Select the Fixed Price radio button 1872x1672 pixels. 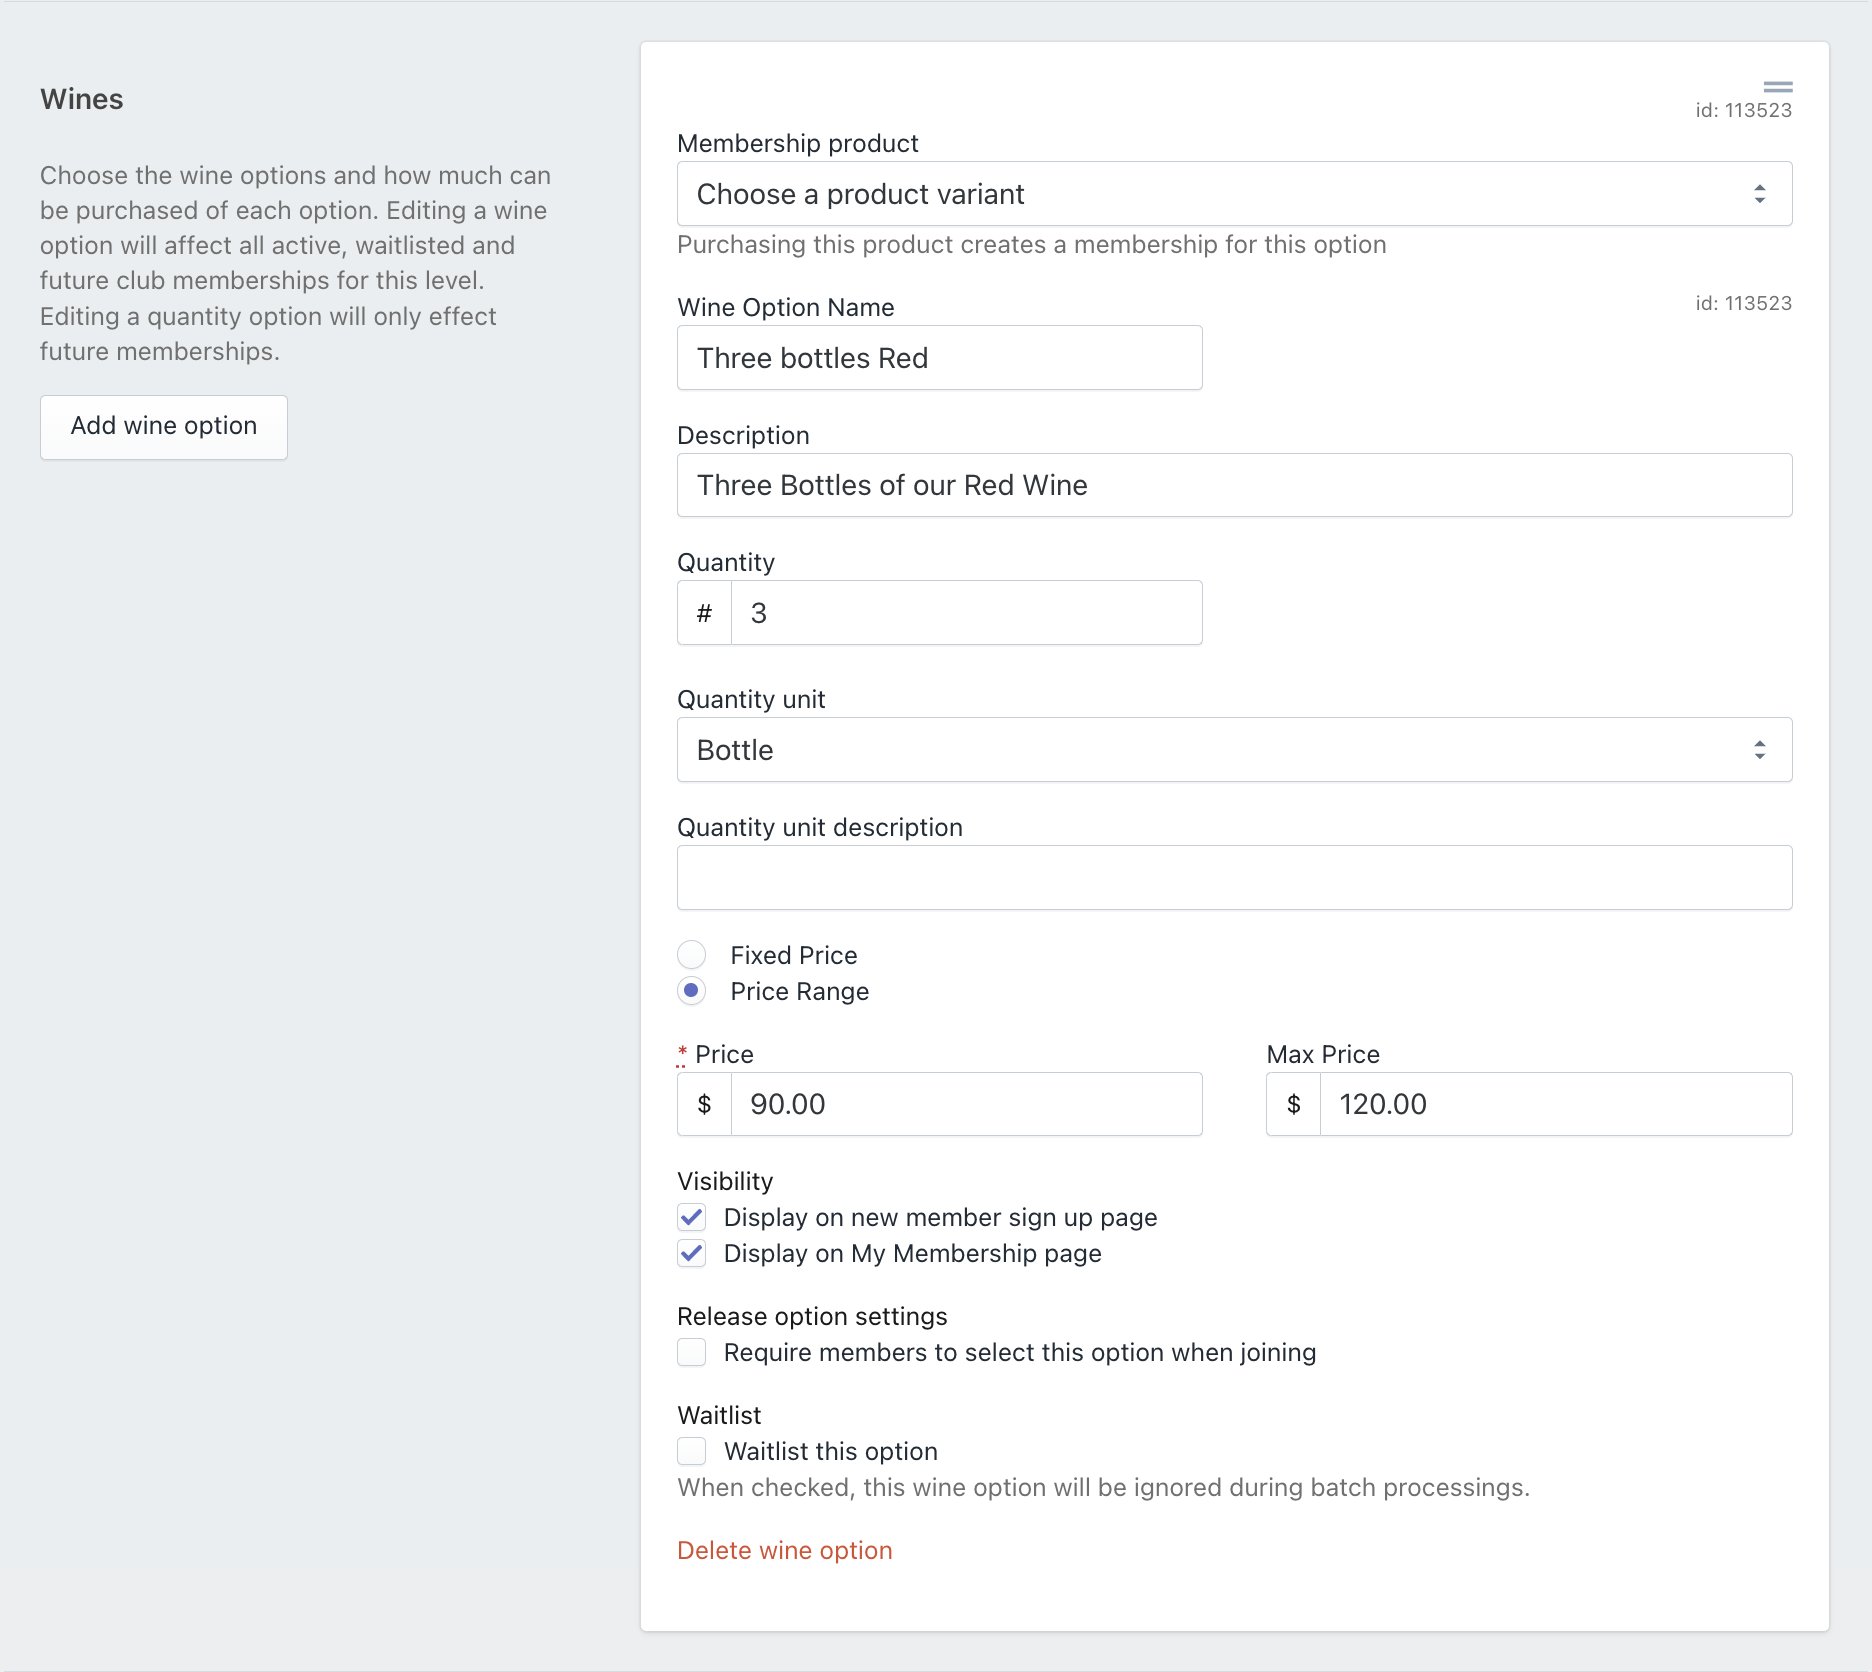click(692, 955)
